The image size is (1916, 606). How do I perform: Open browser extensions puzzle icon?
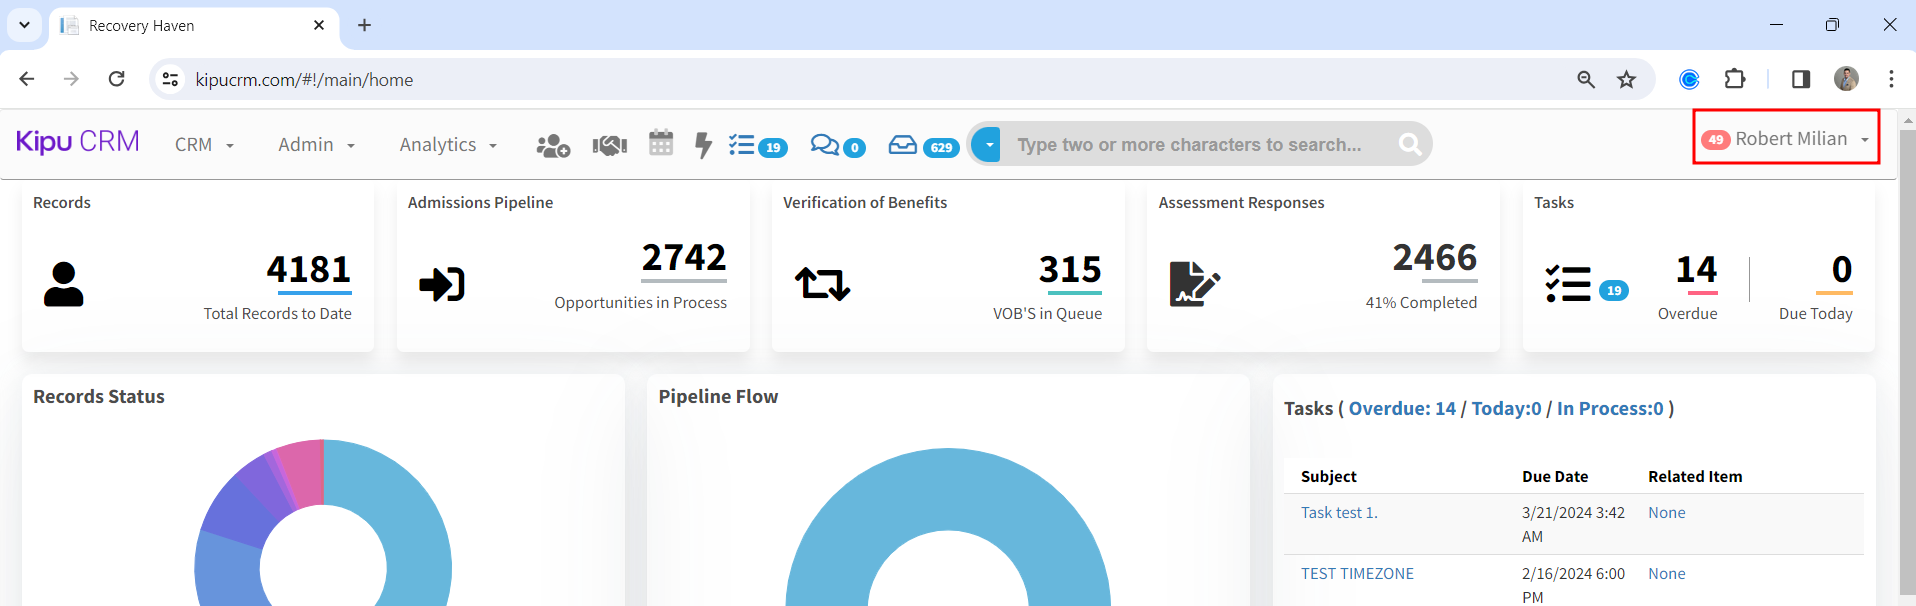(1735, 80)
